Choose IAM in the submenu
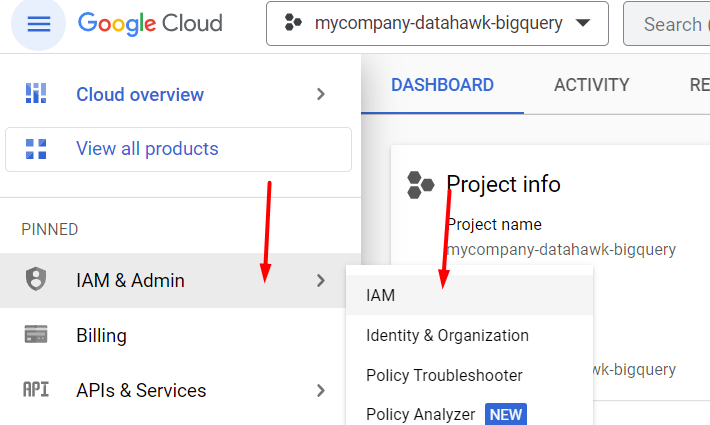710x425 pixels. (x=470, y=295)
